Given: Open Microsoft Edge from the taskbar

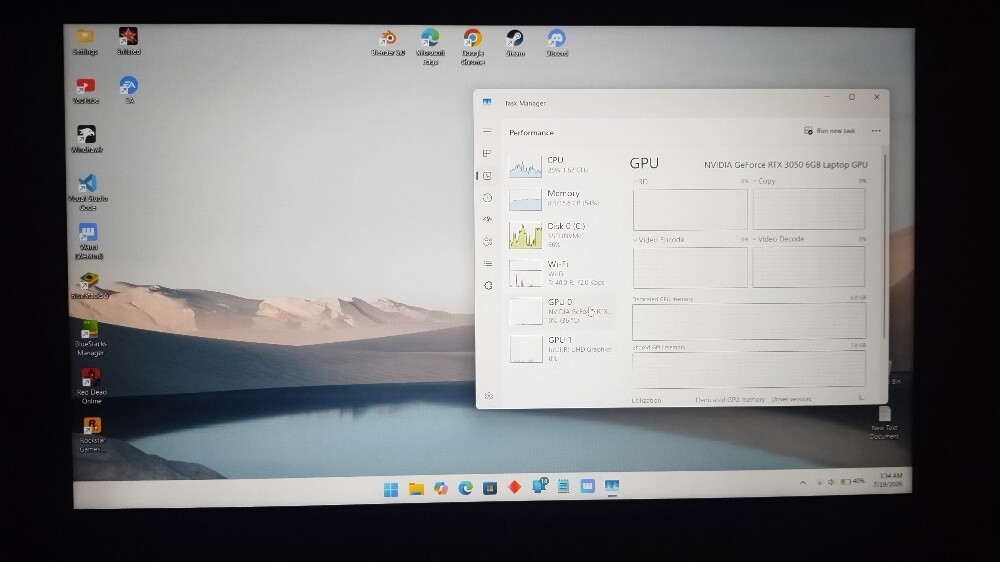Looking at the screenshot, I should point(466,488).
